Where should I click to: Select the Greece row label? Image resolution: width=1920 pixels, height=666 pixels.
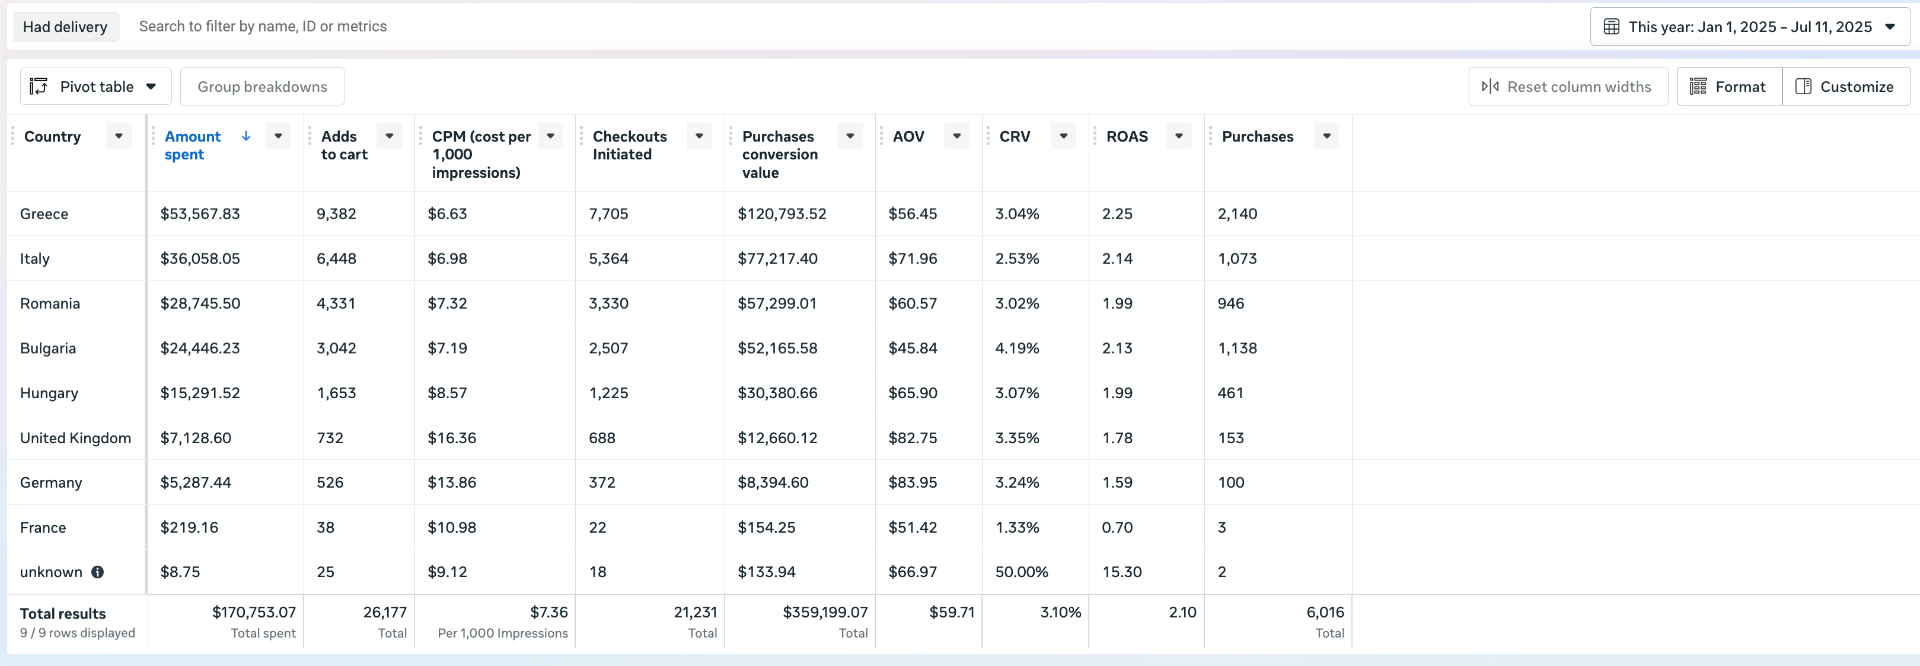[x=44, y=214]
